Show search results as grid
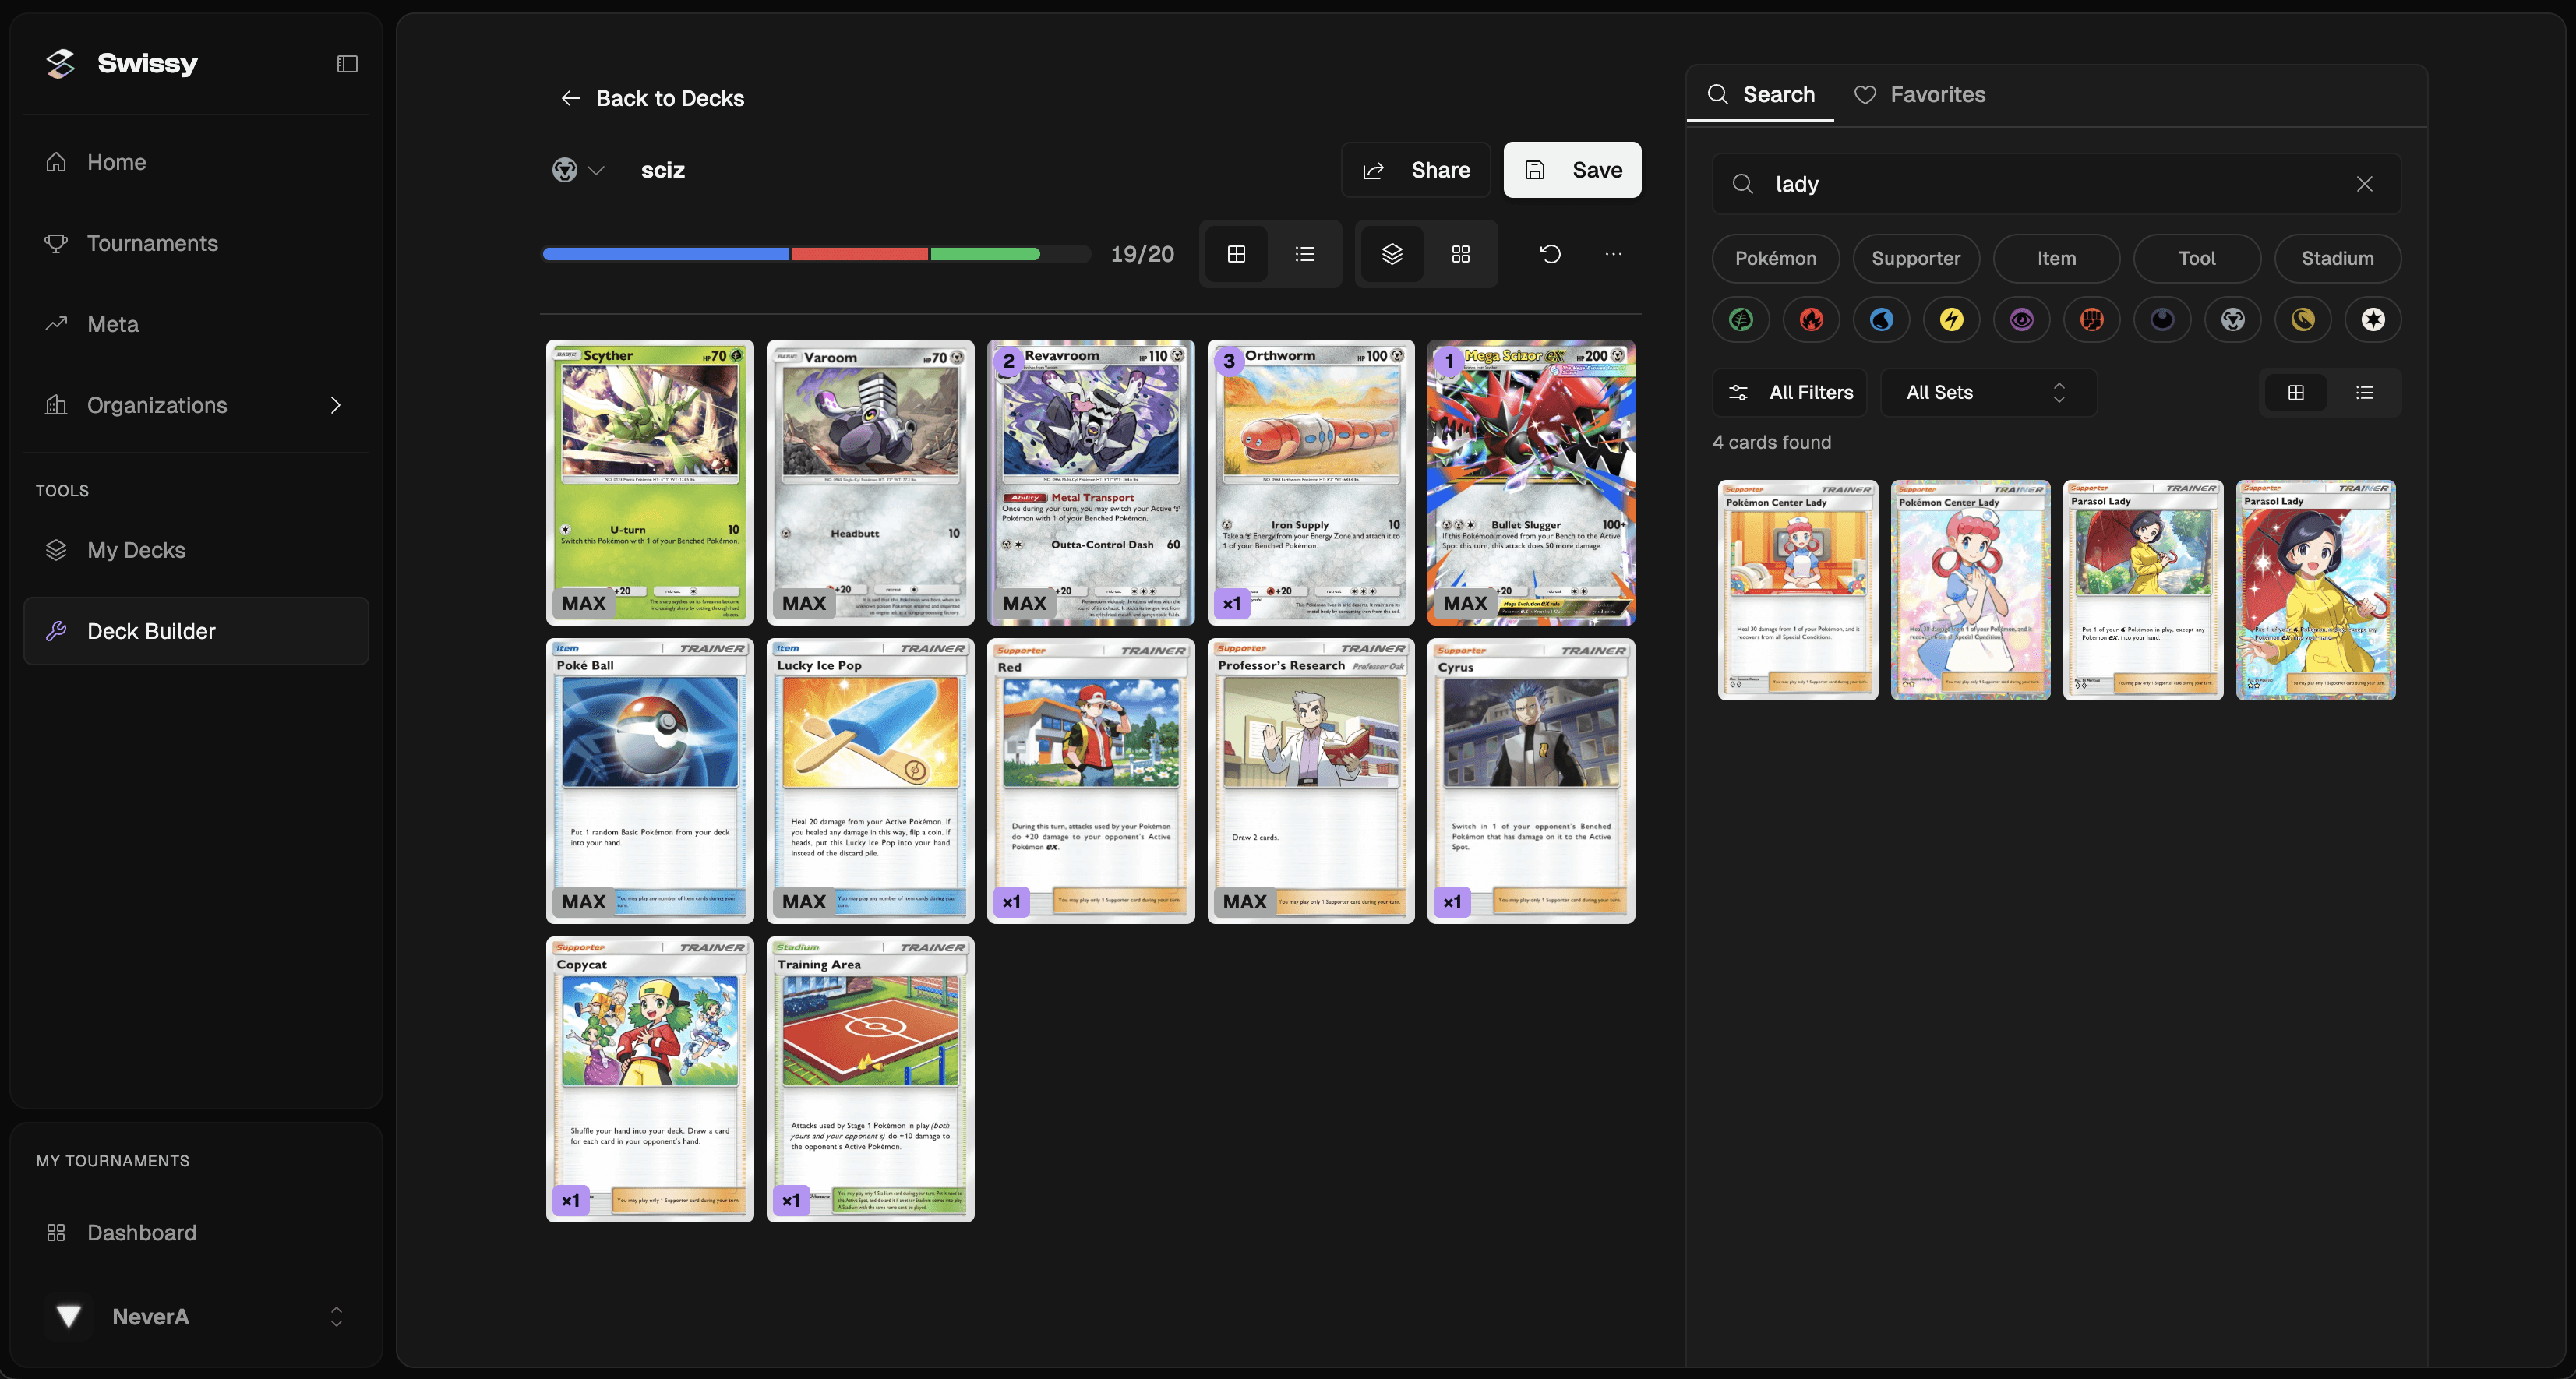 click(2296, 393)
